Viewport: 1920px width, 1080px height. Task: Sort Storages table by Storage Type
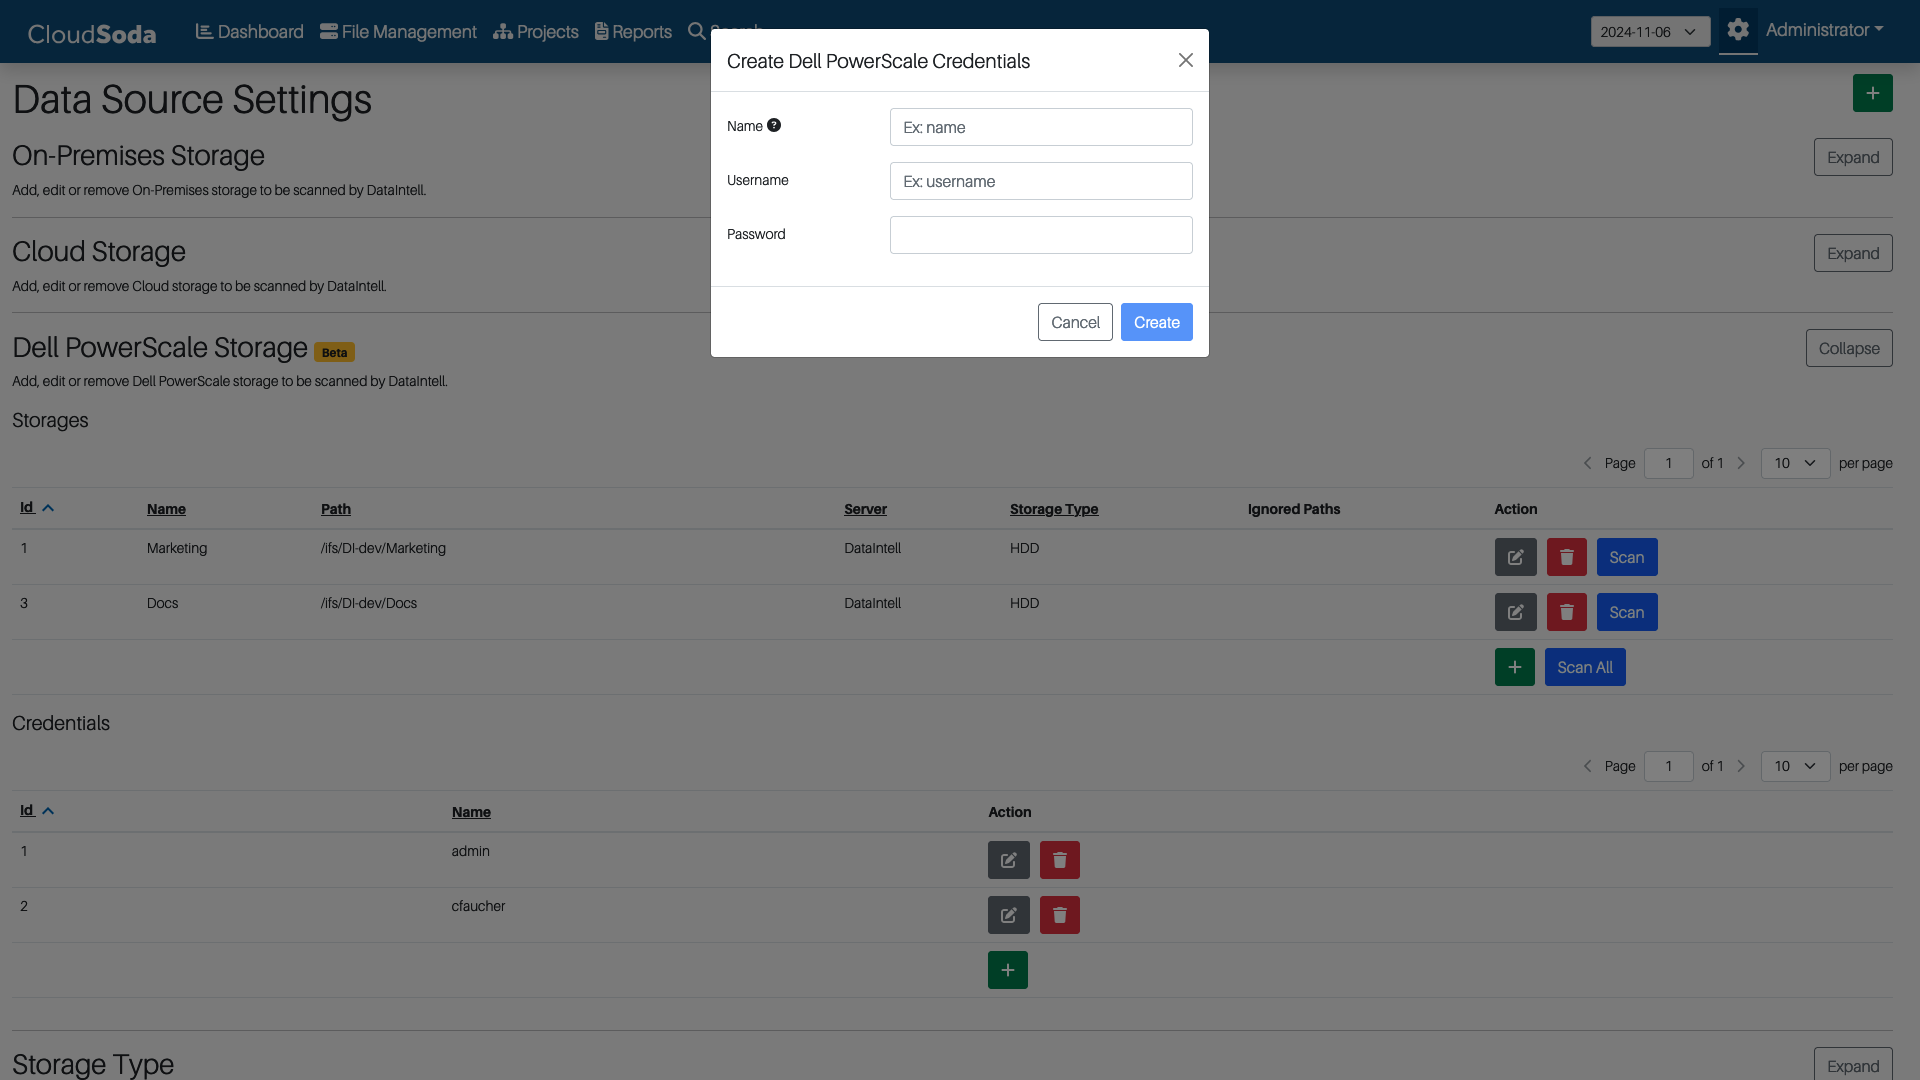tap(1054, 509)
